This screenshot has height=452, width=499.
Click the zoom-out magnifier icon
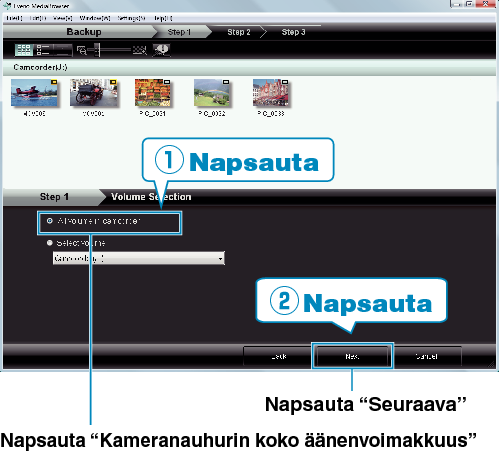click(x=82, y=50)
